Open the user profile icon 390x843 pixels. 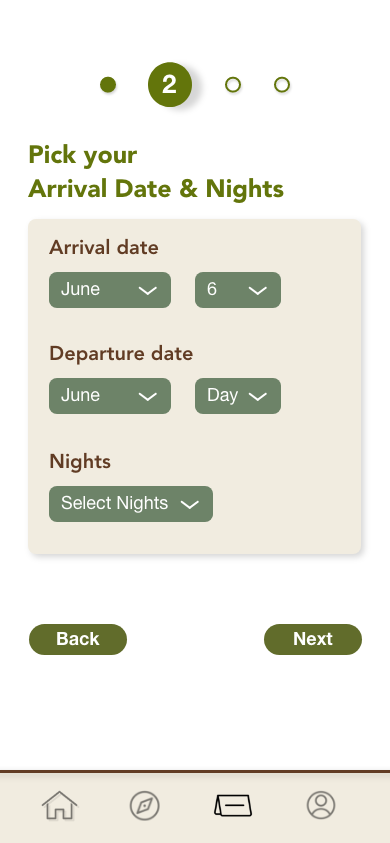pos(321,805)
